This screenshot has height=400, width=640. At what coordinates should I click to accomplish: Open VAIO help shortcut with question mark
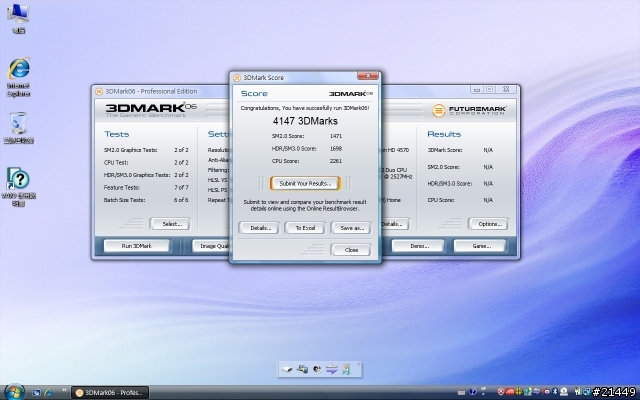(x=18, y=187)
